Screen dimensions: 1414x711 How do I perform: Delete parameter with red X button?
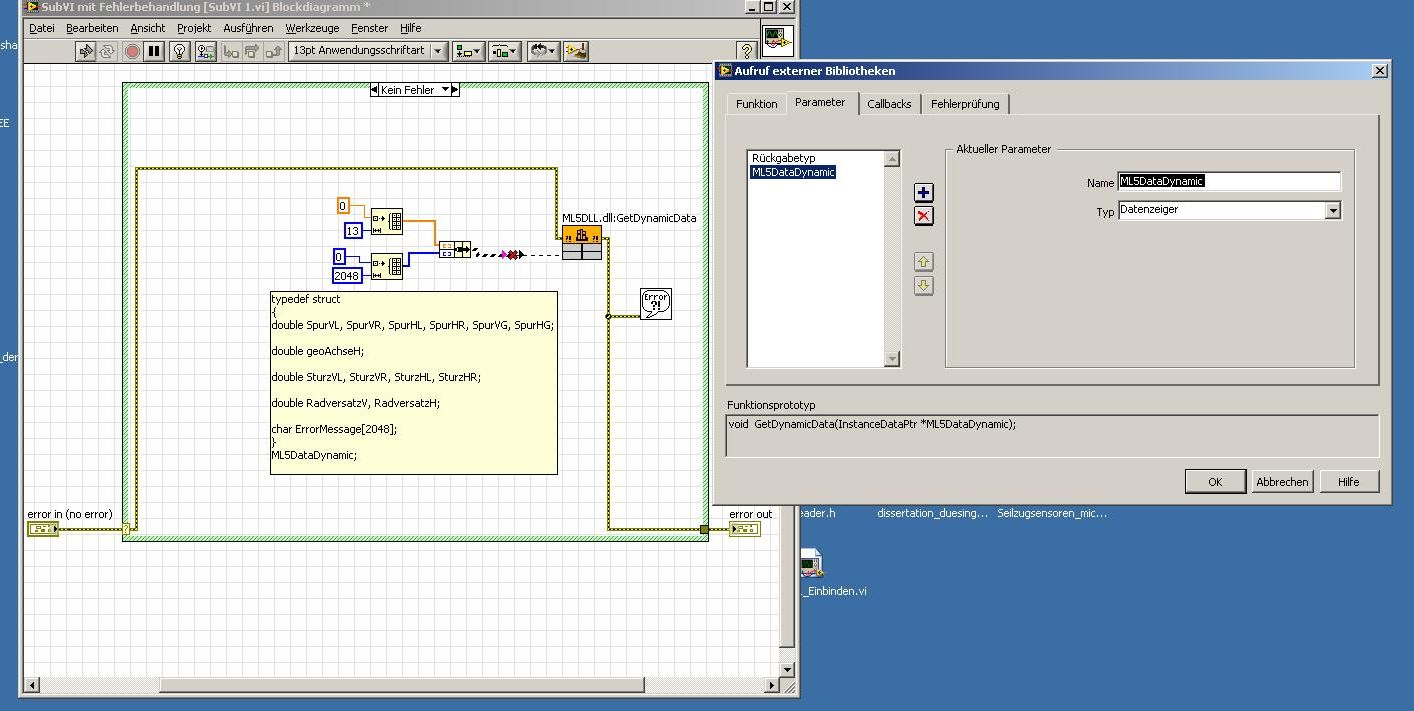(x=923, y=216)
